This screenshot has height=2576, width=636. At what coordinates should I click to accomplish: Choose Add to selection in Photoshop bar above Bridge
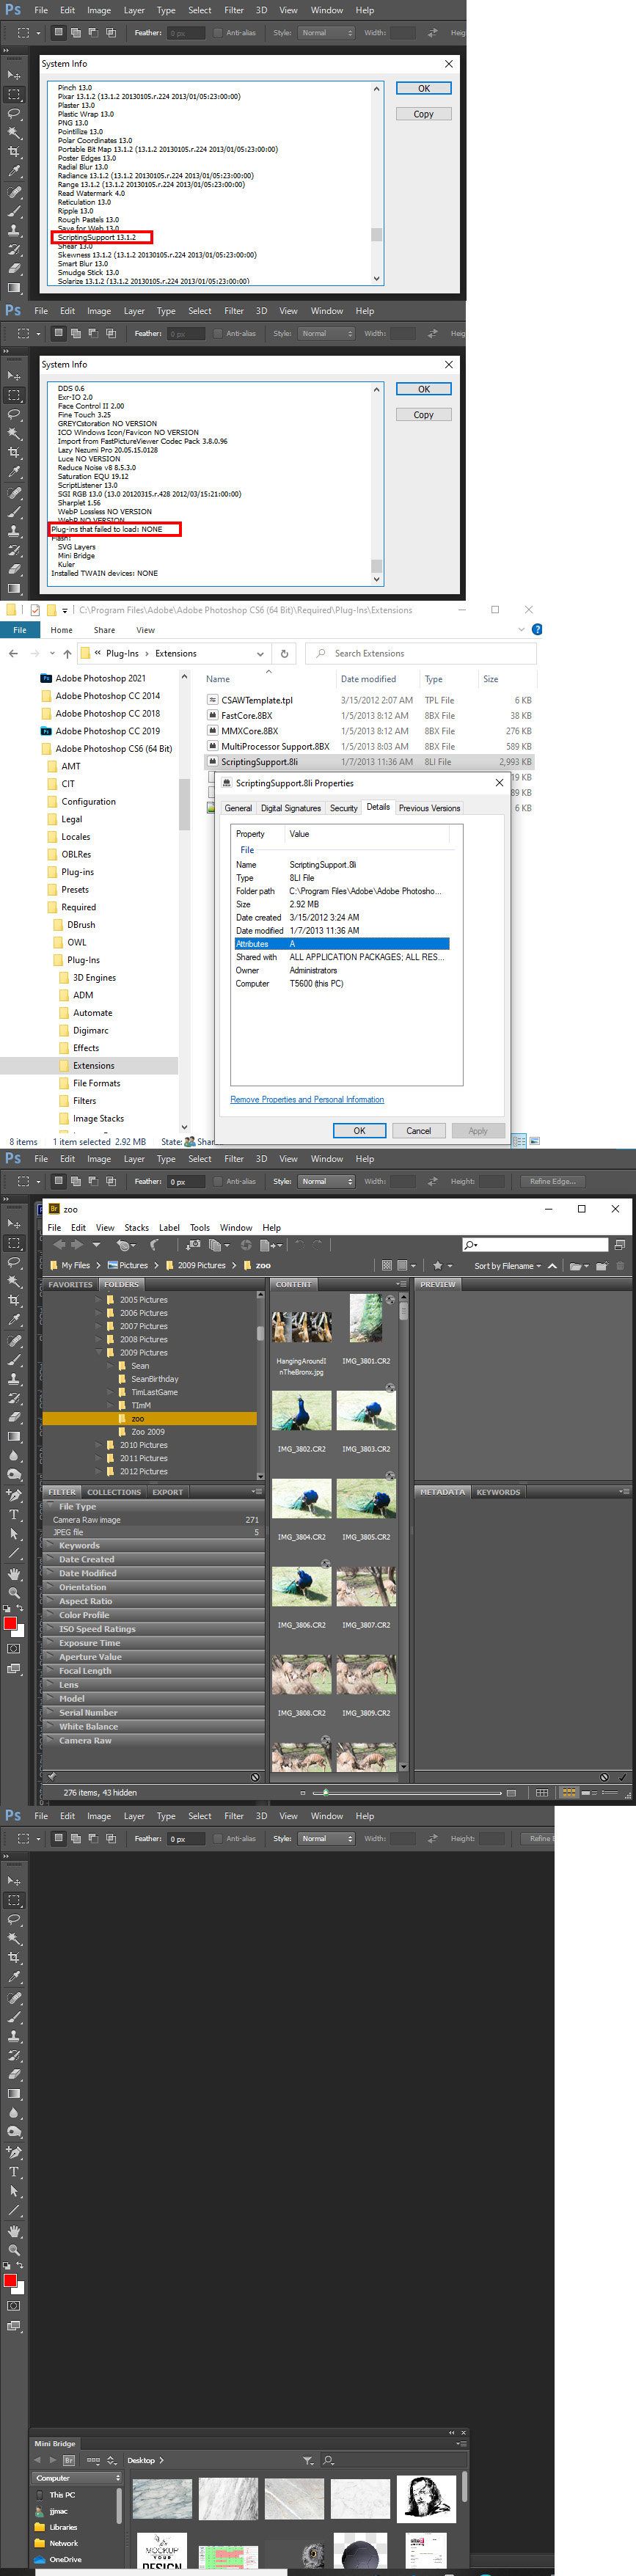pyautogui.click(x=76, y=1181)
